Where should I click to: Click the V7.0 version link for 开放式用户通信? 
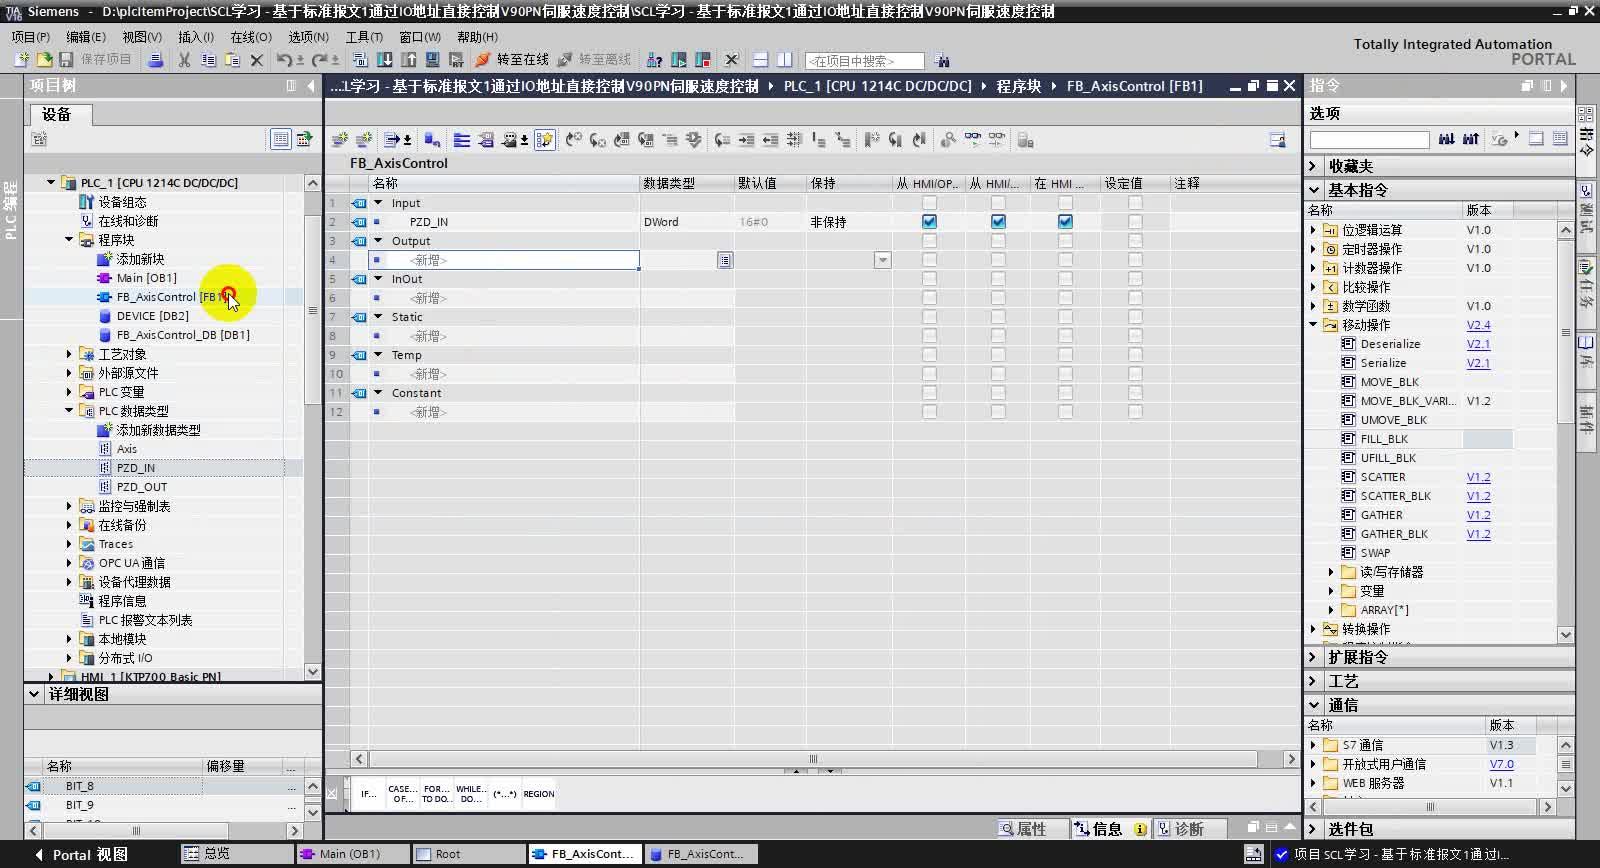coord(1502,764)
